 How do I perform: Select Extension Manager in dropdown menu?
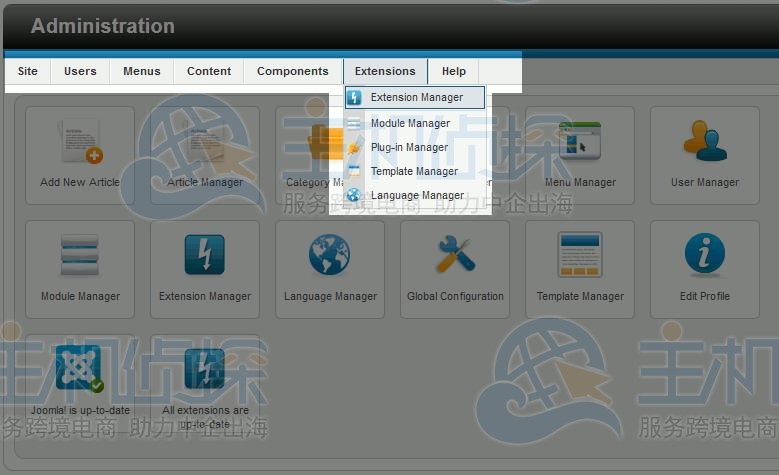pos(415,97)
